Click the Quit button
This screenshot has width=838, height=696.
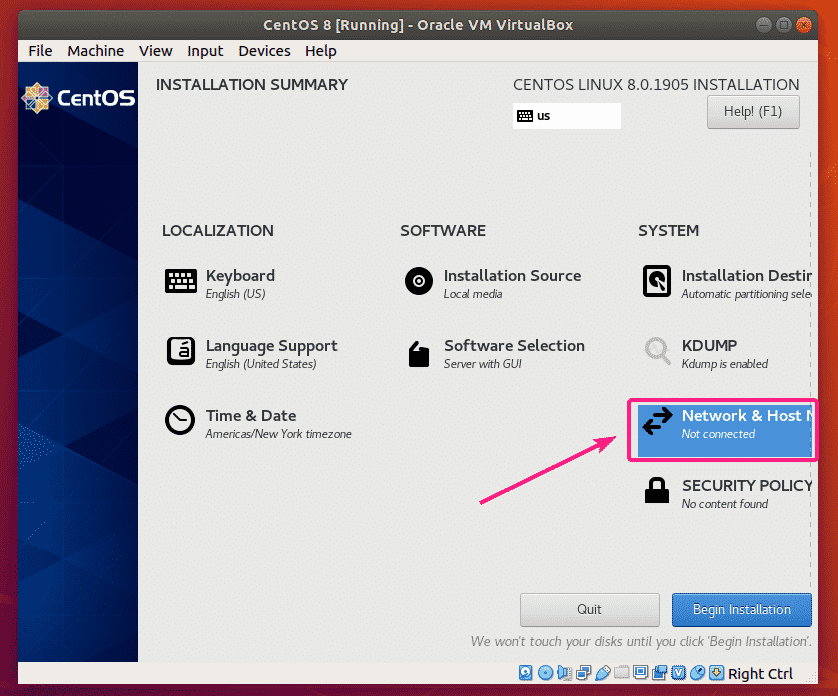point(589,609)
